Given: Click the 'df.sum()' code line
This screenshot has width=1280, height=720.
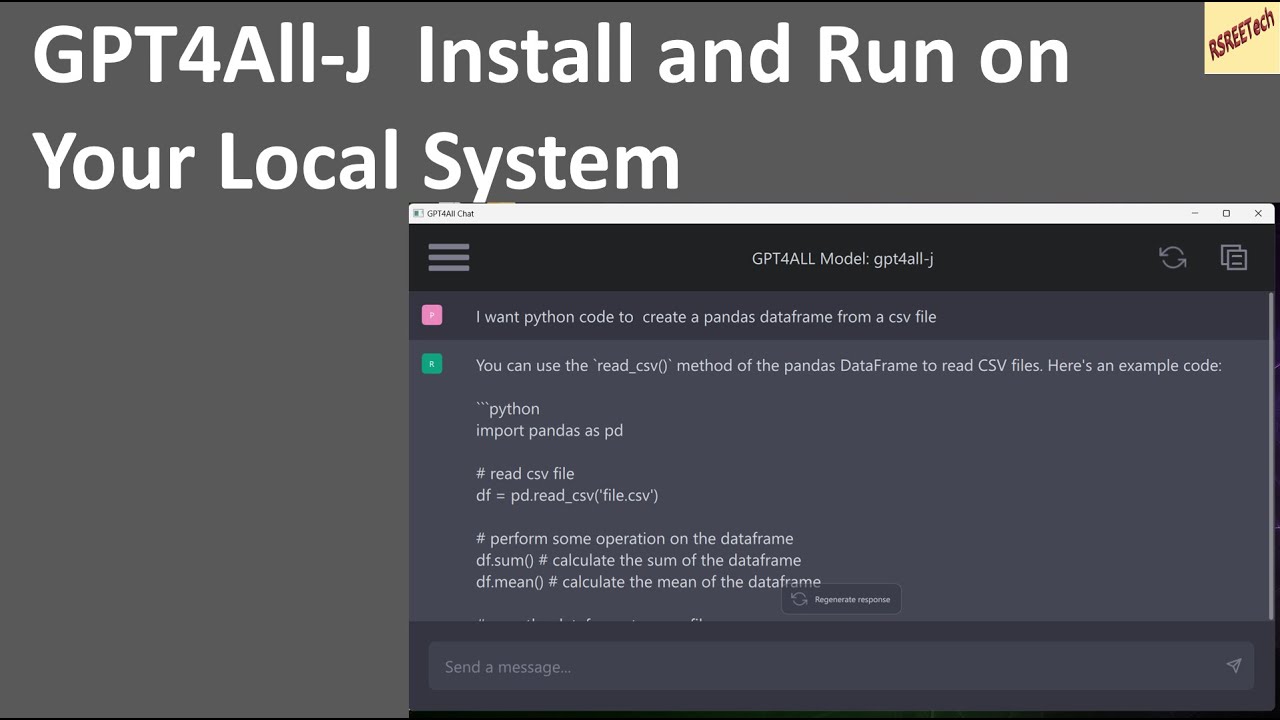Looking at the screenshot, I should coord(638,560).
